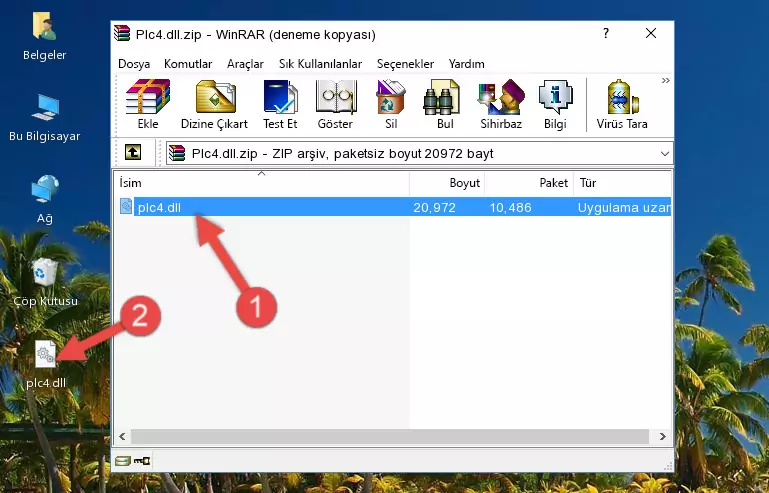Screen dimensions: 769x493
Task: Click horizontal scrollbar right arrow
Action: point(663,437)
